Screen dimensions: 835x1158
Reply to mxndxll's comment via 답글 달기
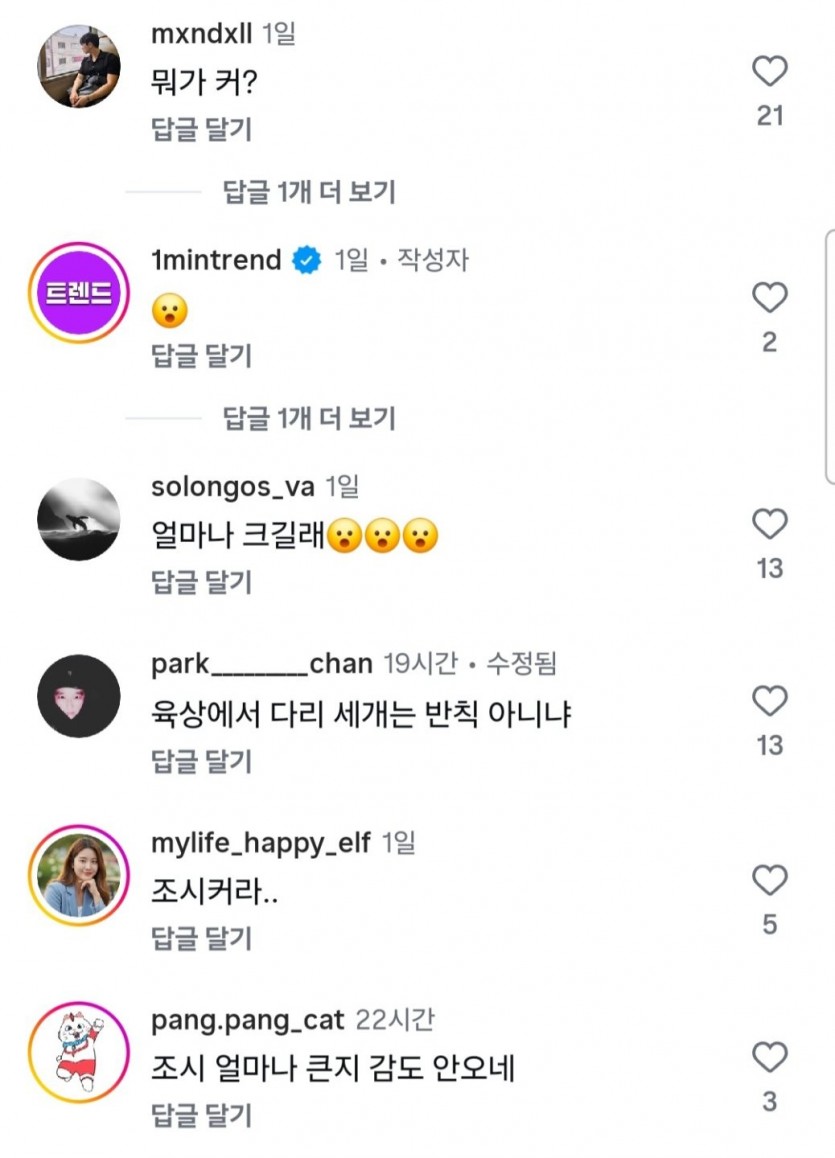[202, 129]
